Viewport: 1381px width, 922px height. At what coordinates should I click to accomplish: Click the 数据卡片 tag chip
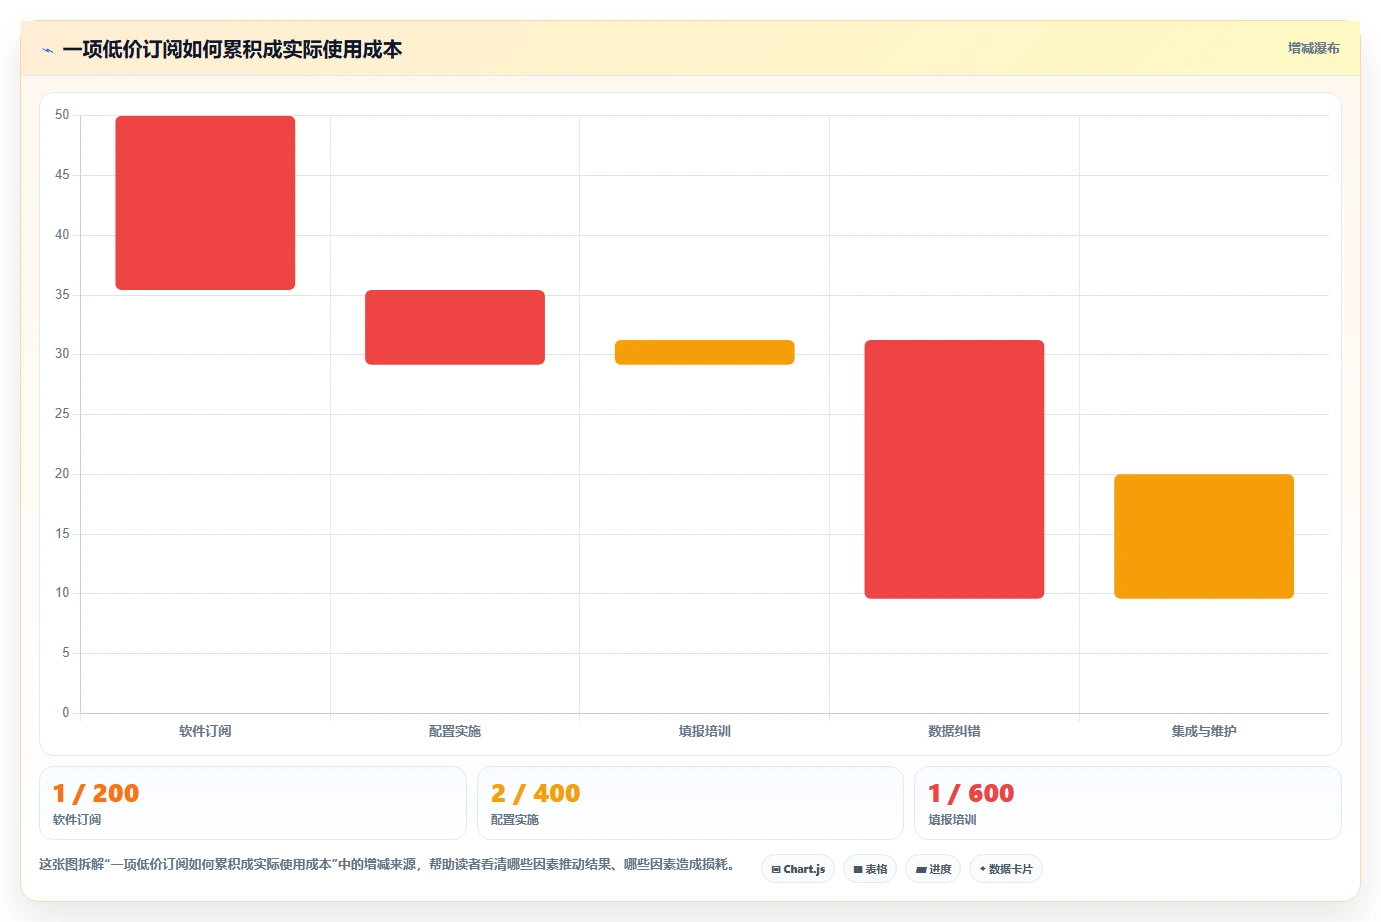1006,869
